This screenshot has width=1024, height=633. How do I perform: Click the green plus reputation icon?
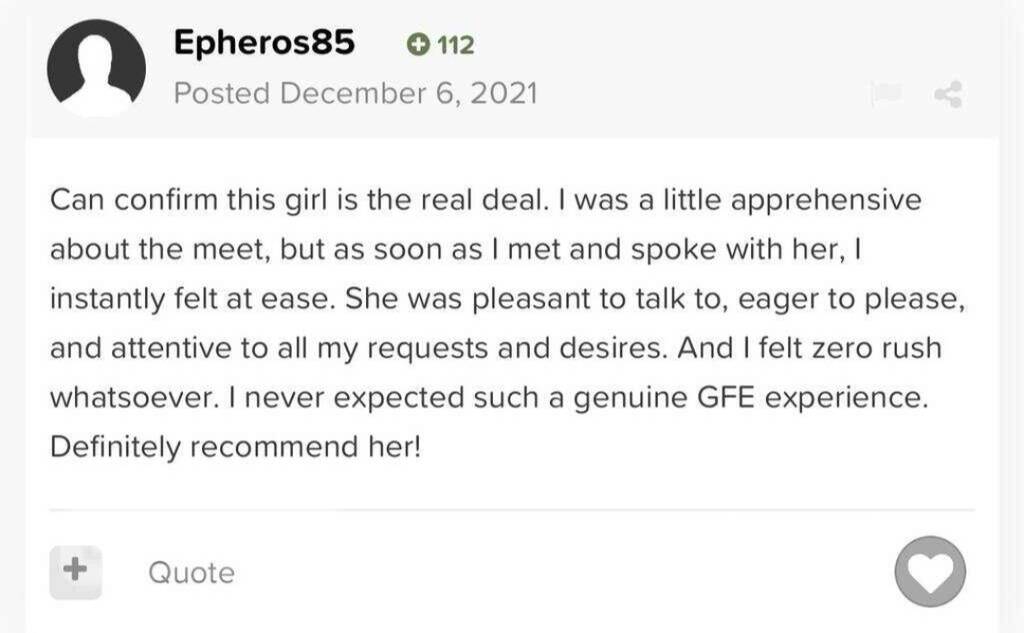[418, 45]
